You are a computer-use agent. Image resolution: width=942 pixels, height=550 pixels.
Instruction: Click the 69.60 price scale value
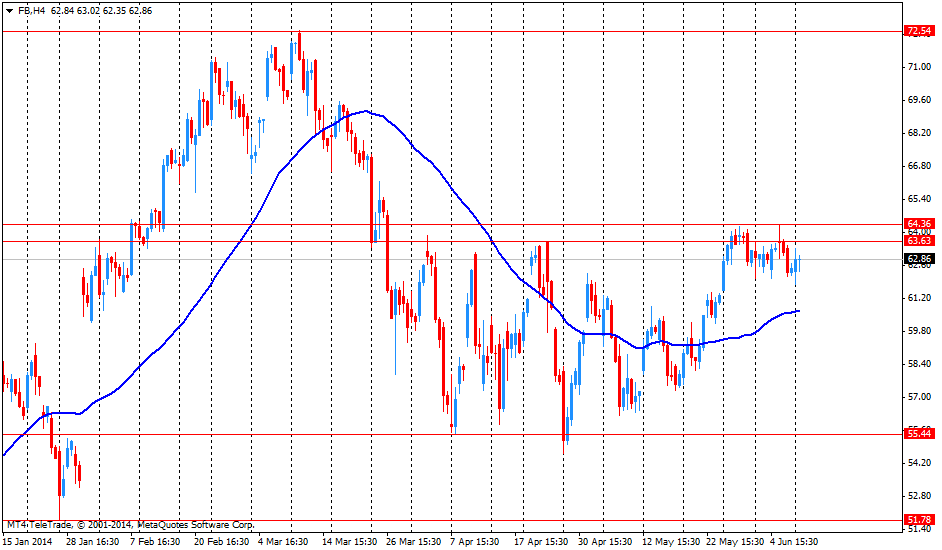(x=919, y=100)
